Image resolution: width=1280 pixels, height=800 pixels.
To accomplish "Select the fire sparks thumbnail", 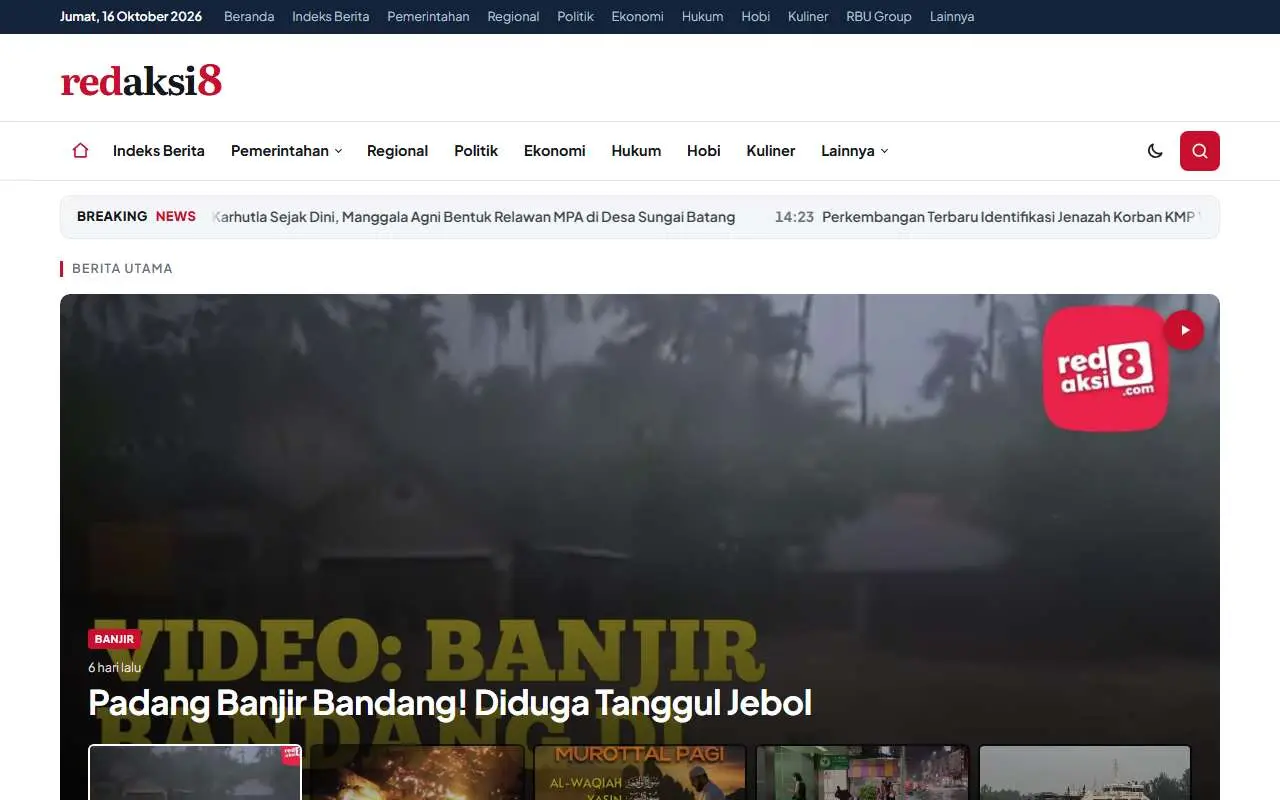I will pyautogui.click(x=418, y=772).
